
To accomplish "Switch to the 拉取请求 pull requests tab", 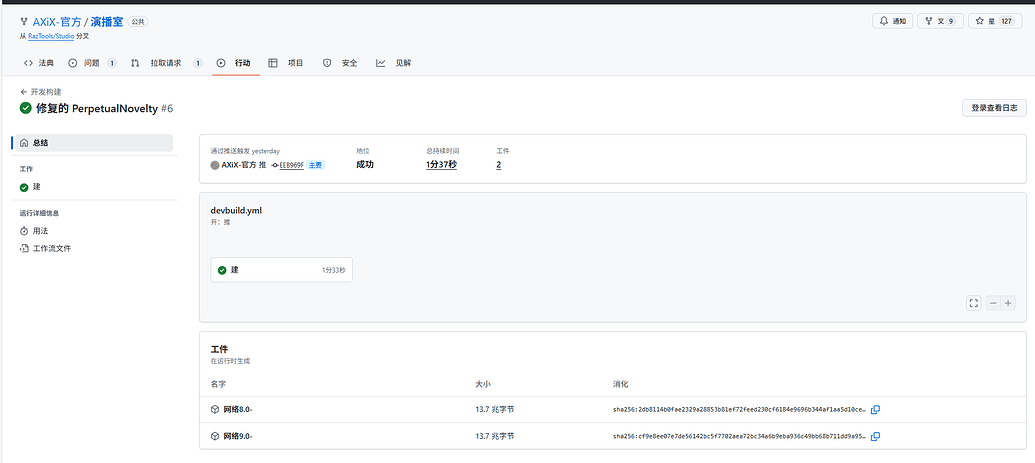I will [166, 63].
